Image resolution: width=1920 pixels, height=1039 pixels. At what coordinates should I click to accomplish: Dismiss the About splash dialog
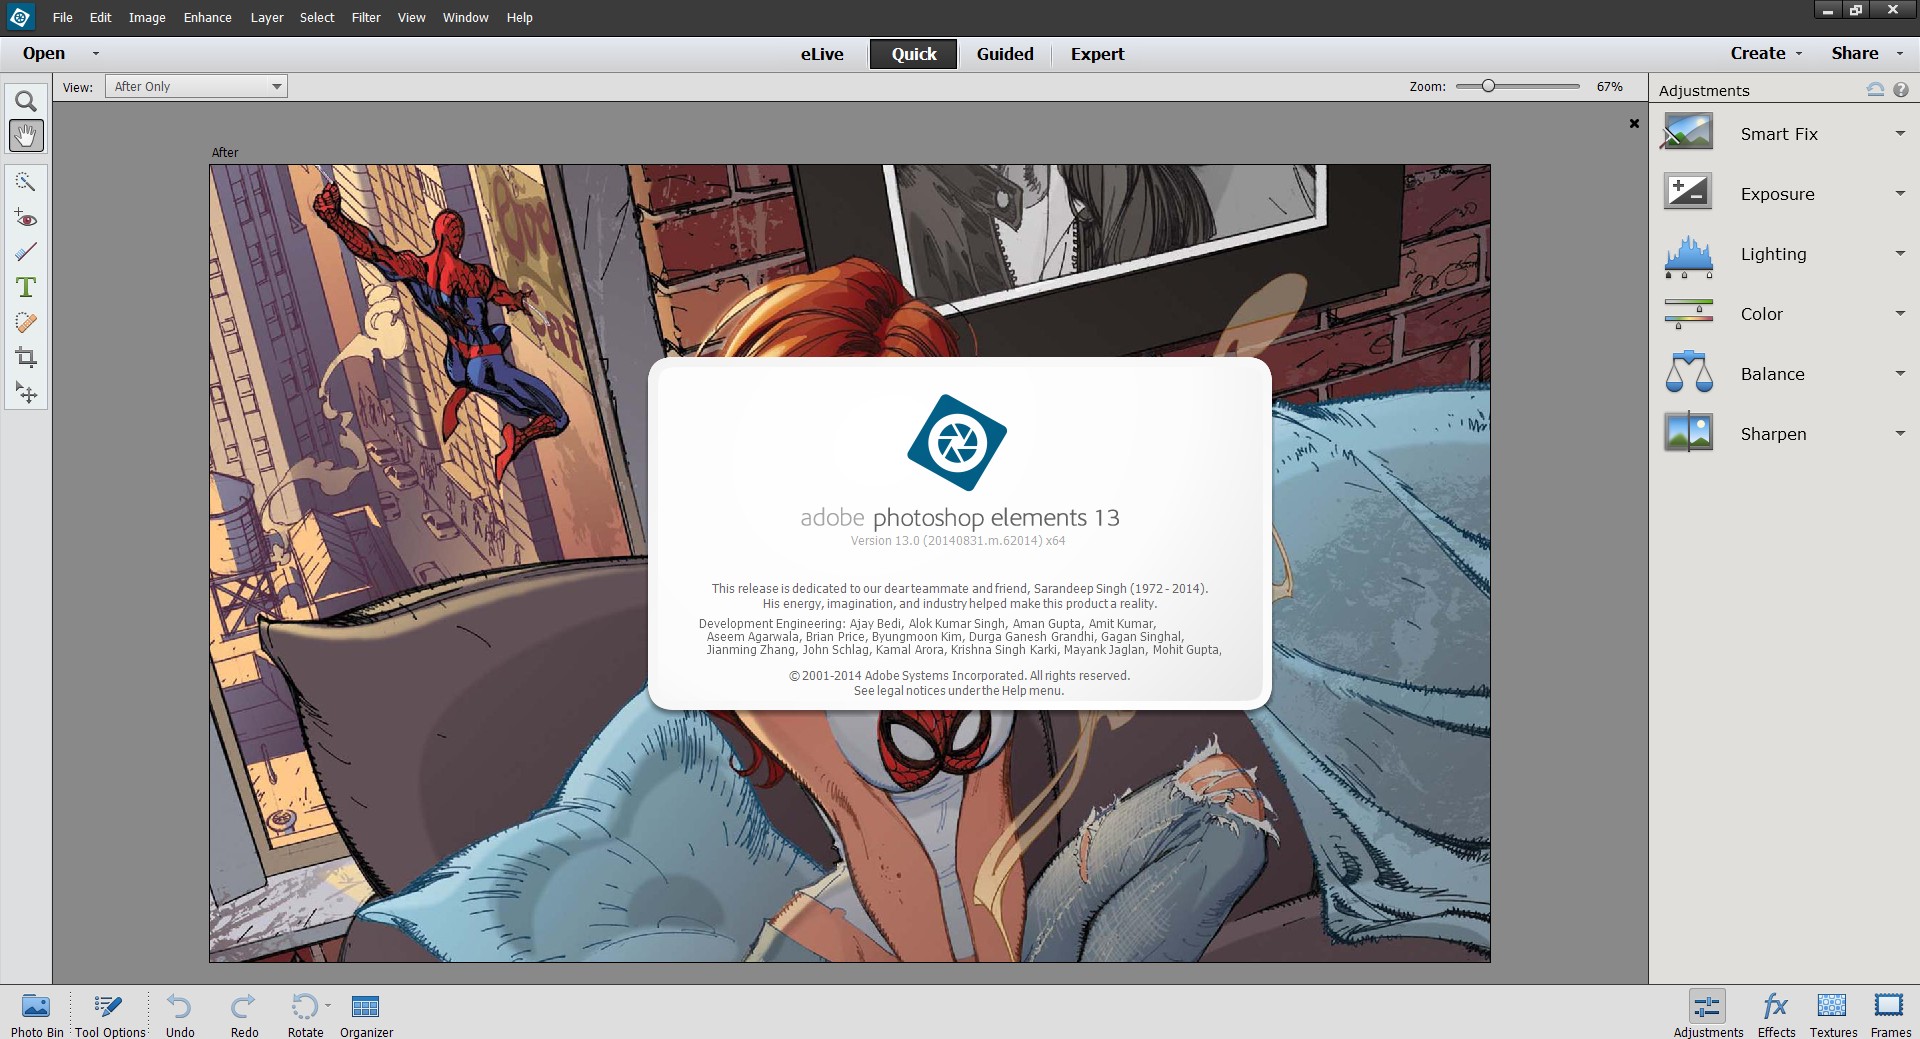pos(959,533)
